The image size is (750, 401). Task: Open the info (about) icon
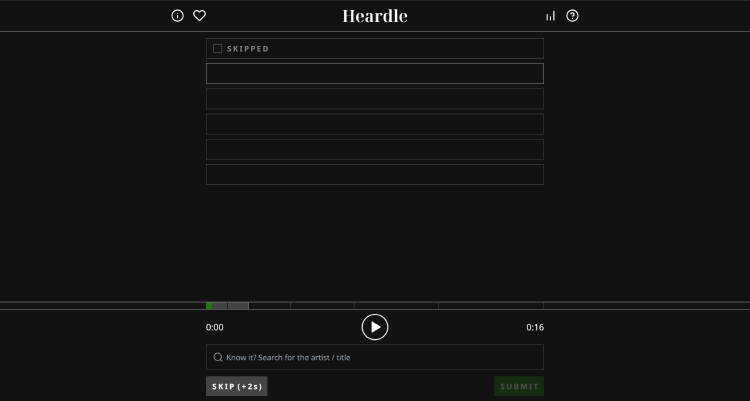point(178,16)
